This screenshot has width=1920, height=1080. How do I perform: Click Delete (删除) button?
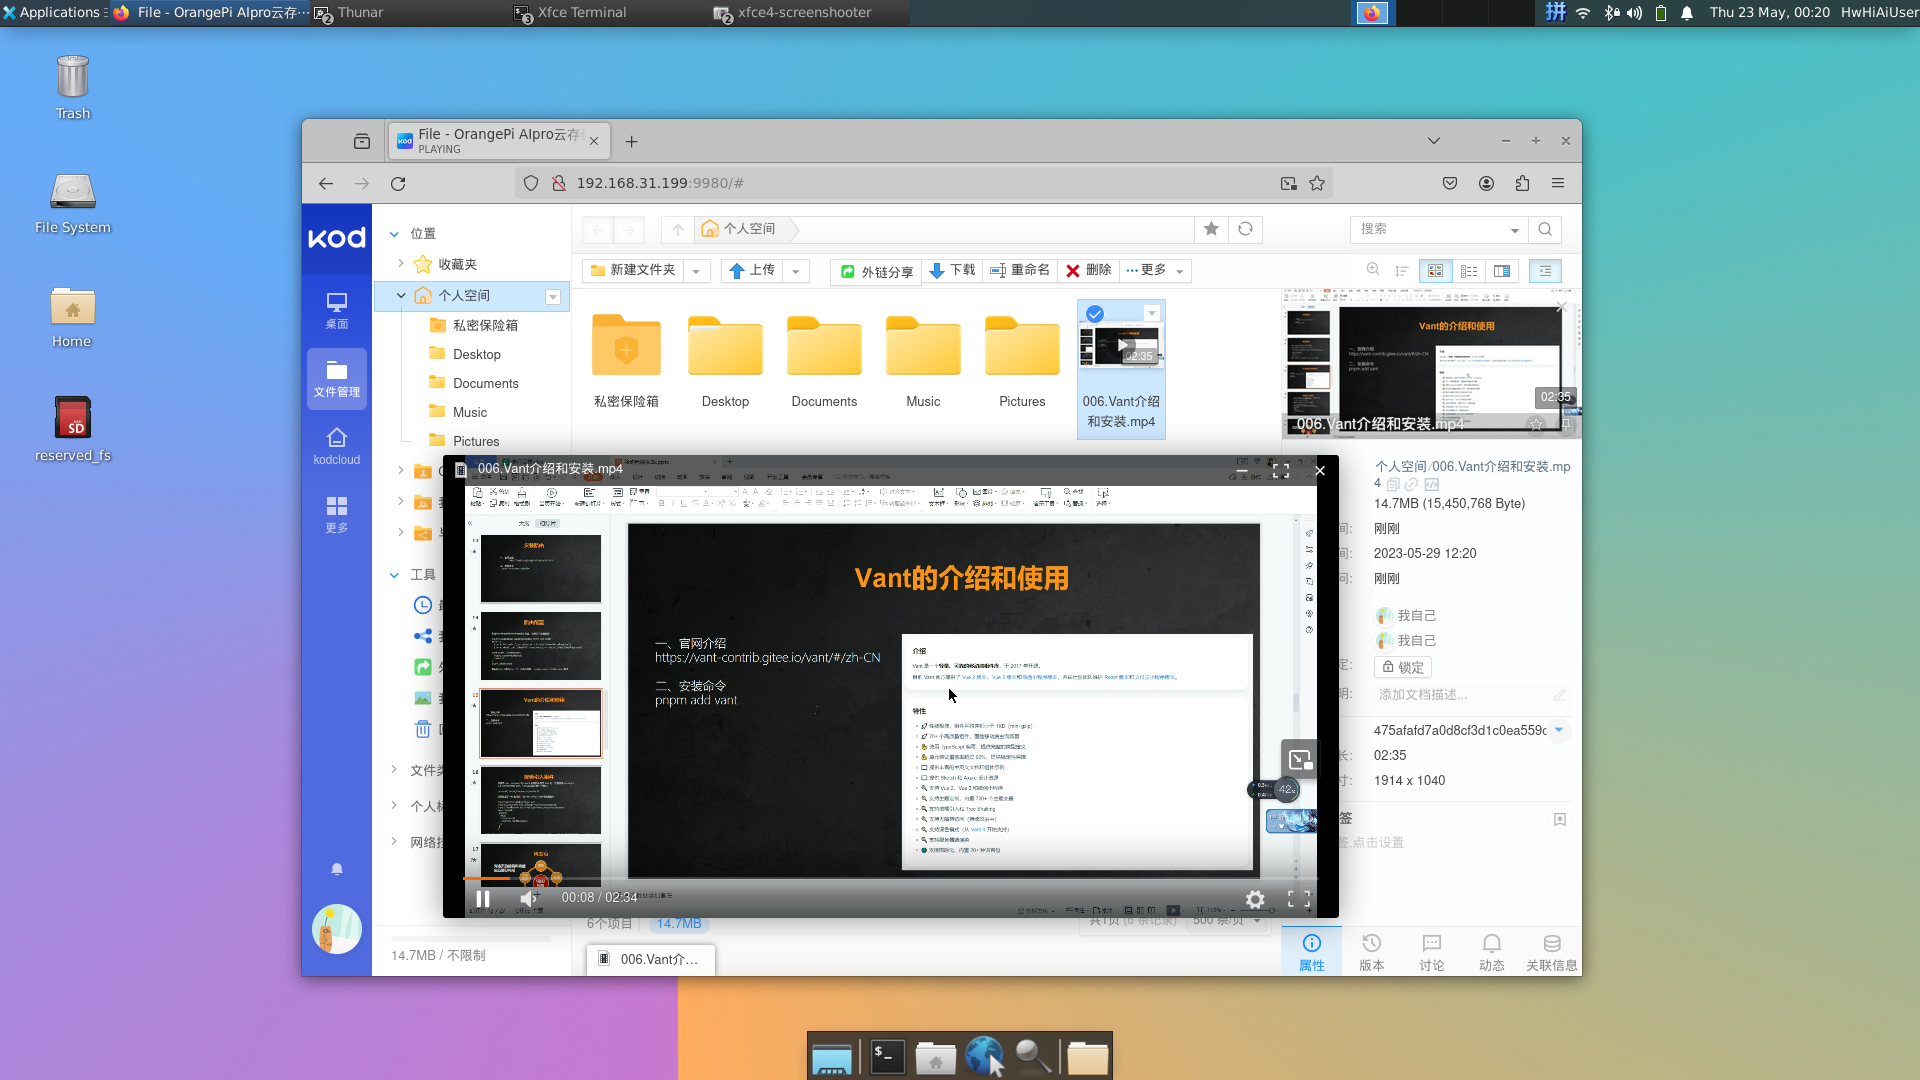click(x=1089, y=270)
